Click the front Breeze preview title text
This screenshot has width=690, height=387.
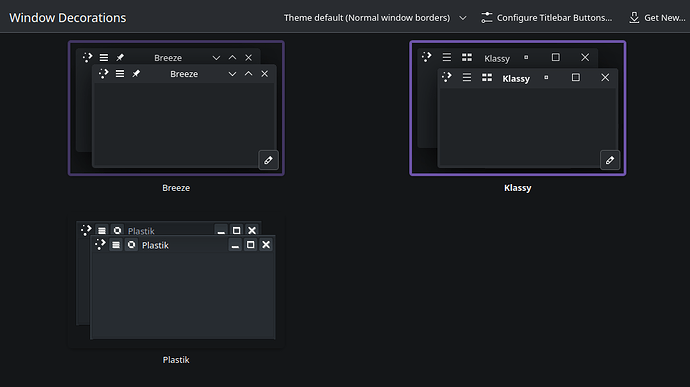click(x=184, y=74)
